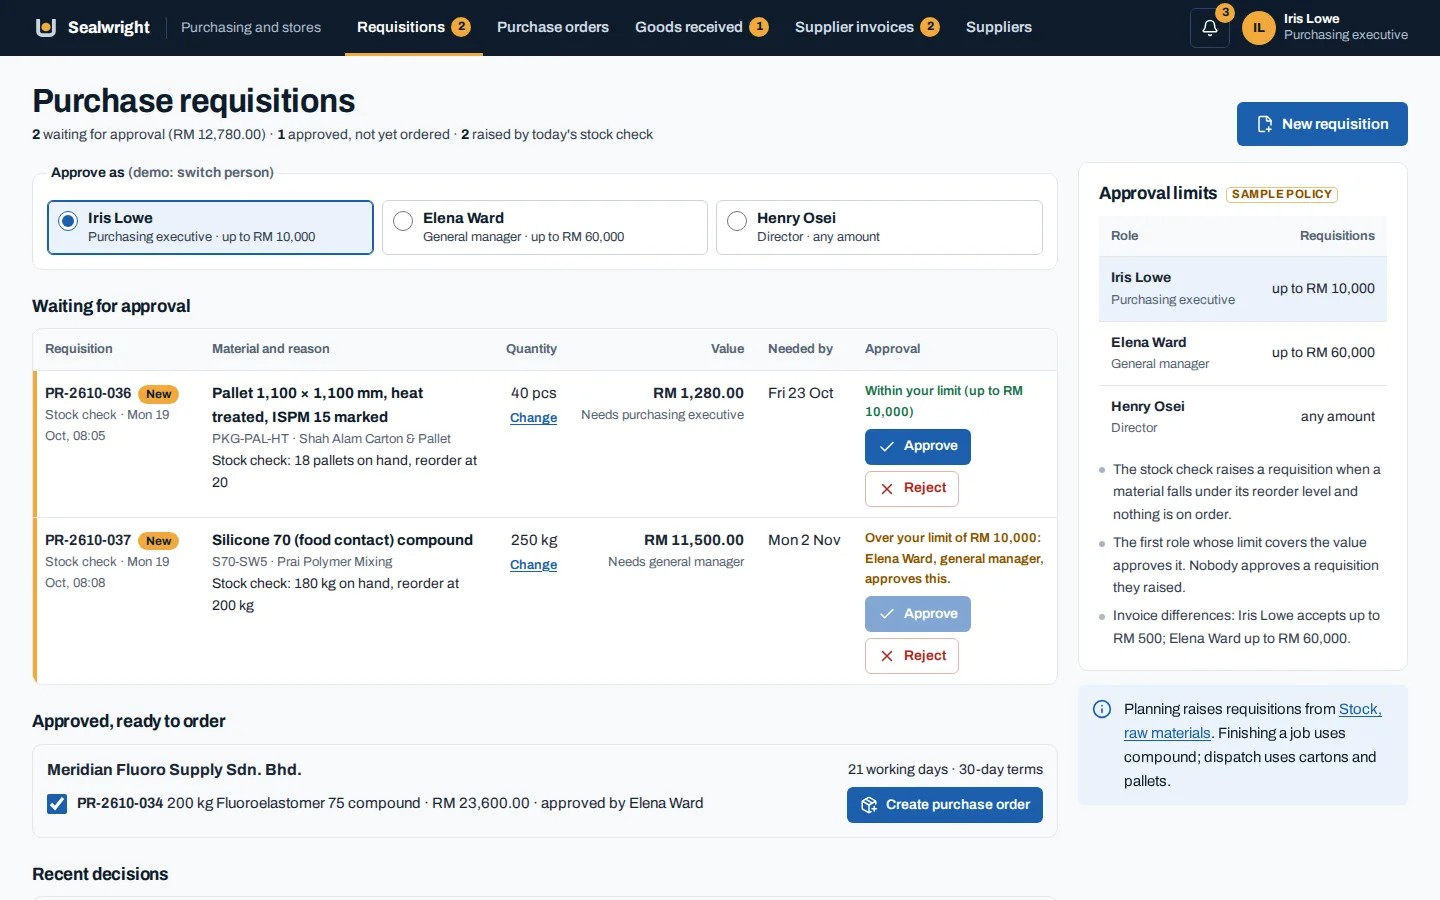The image size is (1440, 900).
Task: Open the Requisitions tab
Action: pyautogui.click(x=414, y=27)
